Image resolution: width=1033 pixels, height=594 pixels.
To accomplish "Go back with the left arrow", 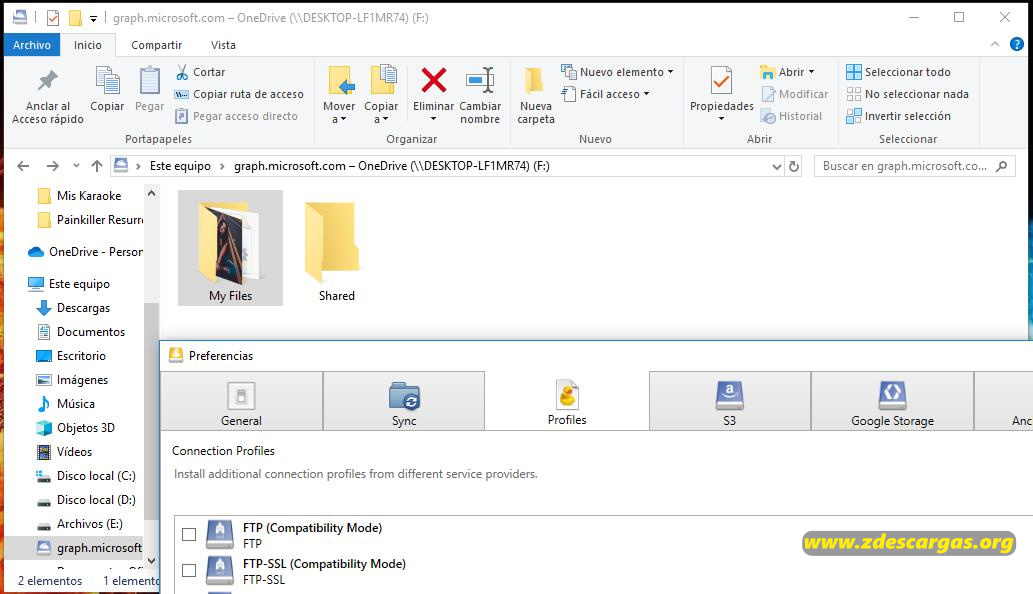I will point(23,166).
